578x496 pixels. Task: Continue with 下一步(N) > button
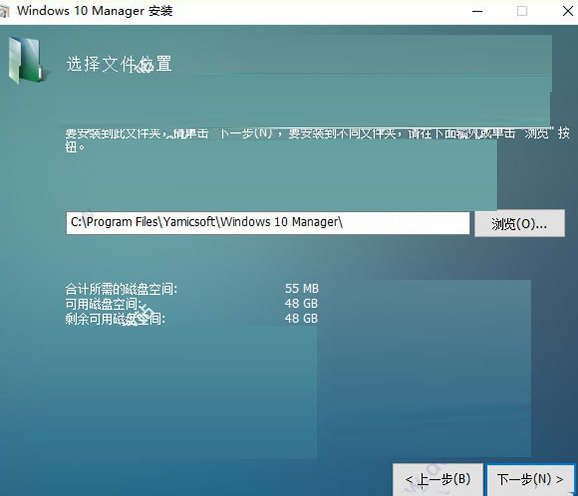point(530,479)
